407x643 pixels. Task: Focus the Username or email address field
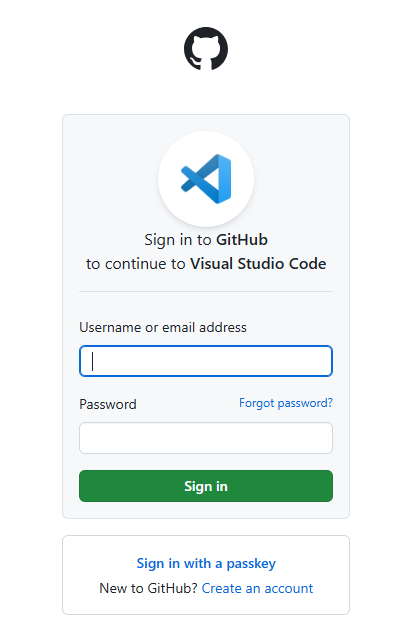coord(206,361)
